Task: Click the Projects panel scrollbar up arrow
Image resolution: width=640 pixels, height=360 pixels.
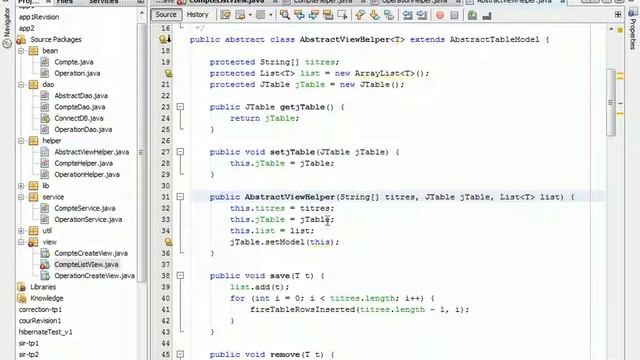Action: coord(142,13)
